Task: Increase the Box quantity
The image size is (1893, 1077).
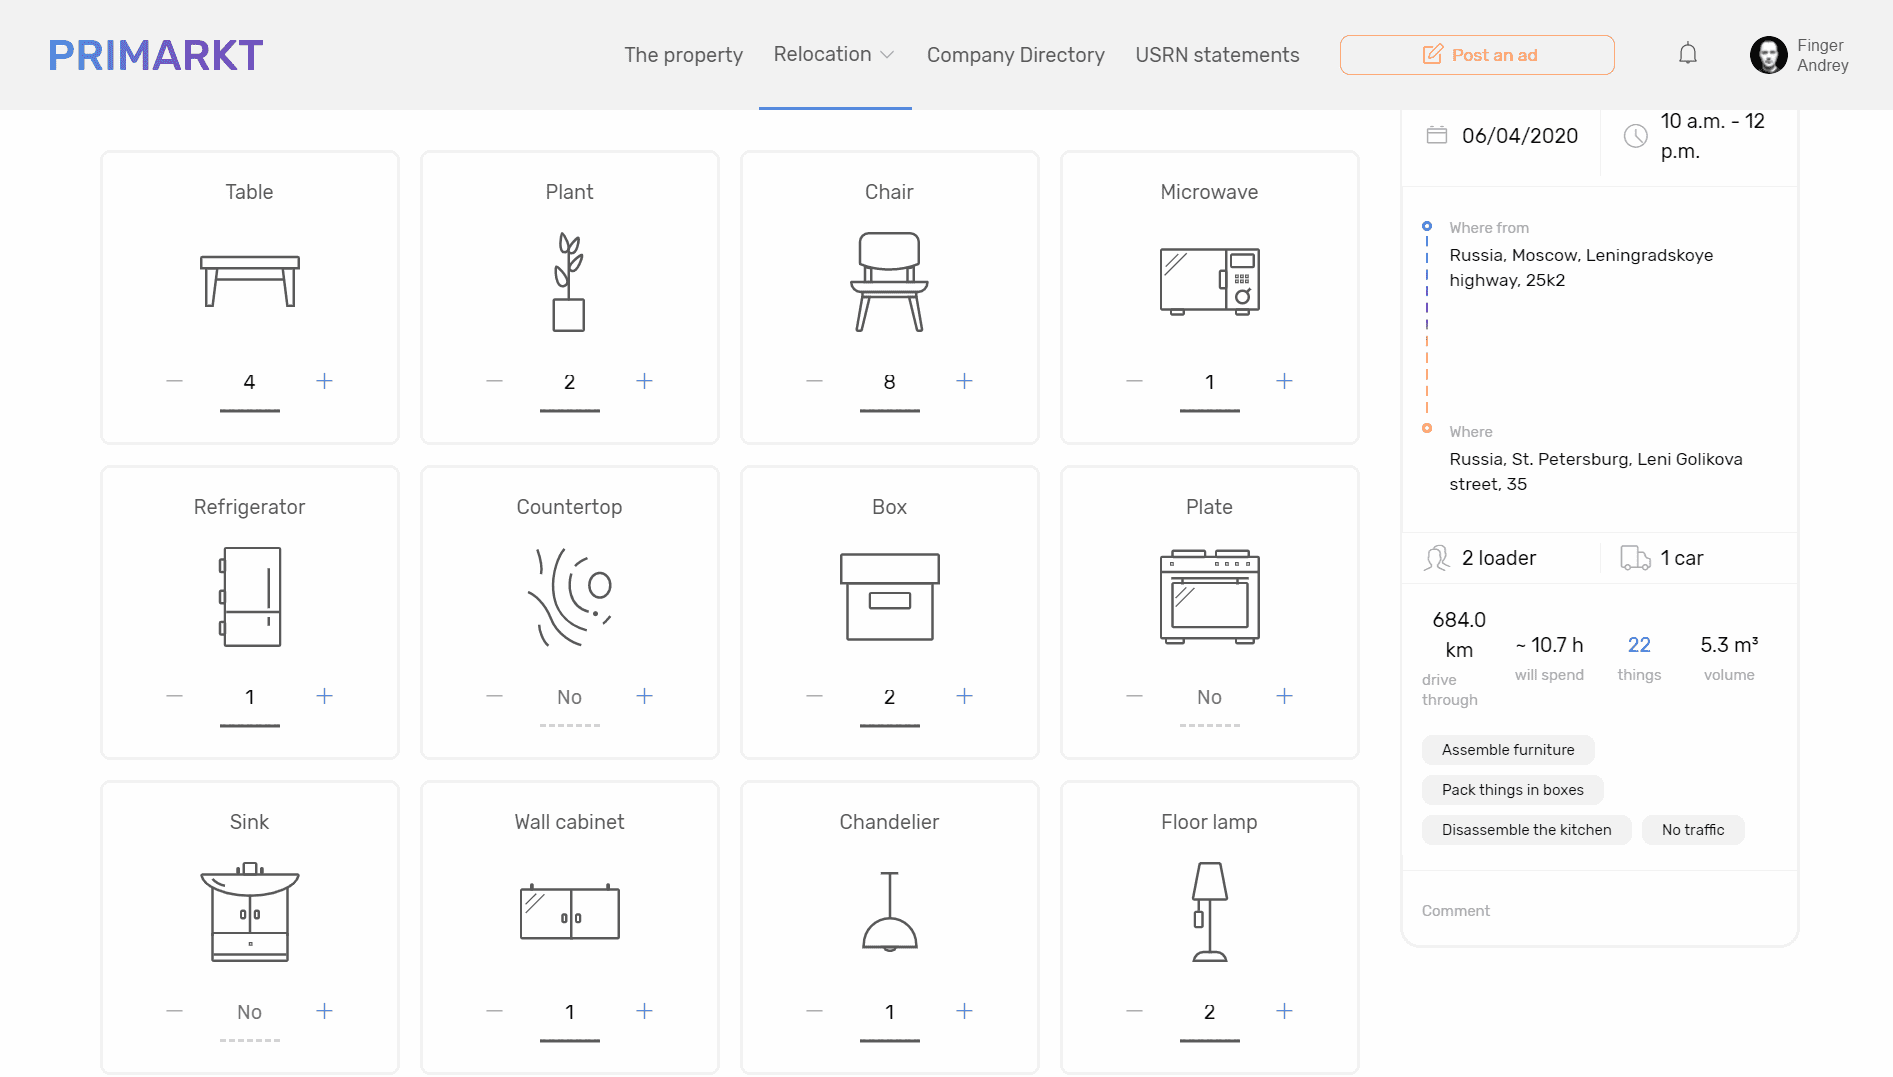Action: point(964,696)
